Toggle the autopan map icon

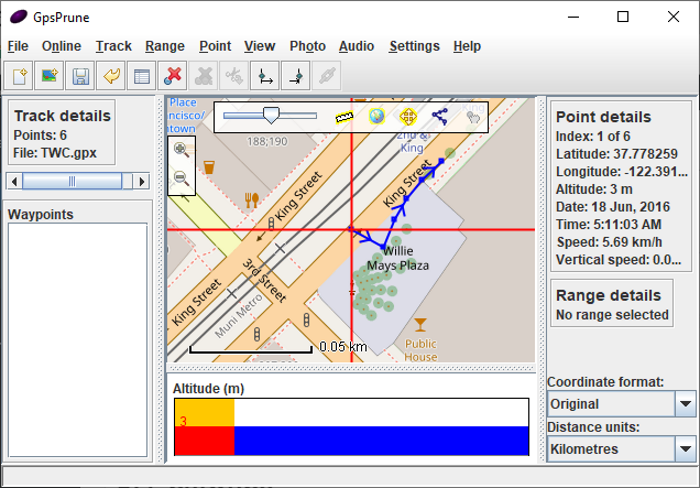(x=408, y=117)
